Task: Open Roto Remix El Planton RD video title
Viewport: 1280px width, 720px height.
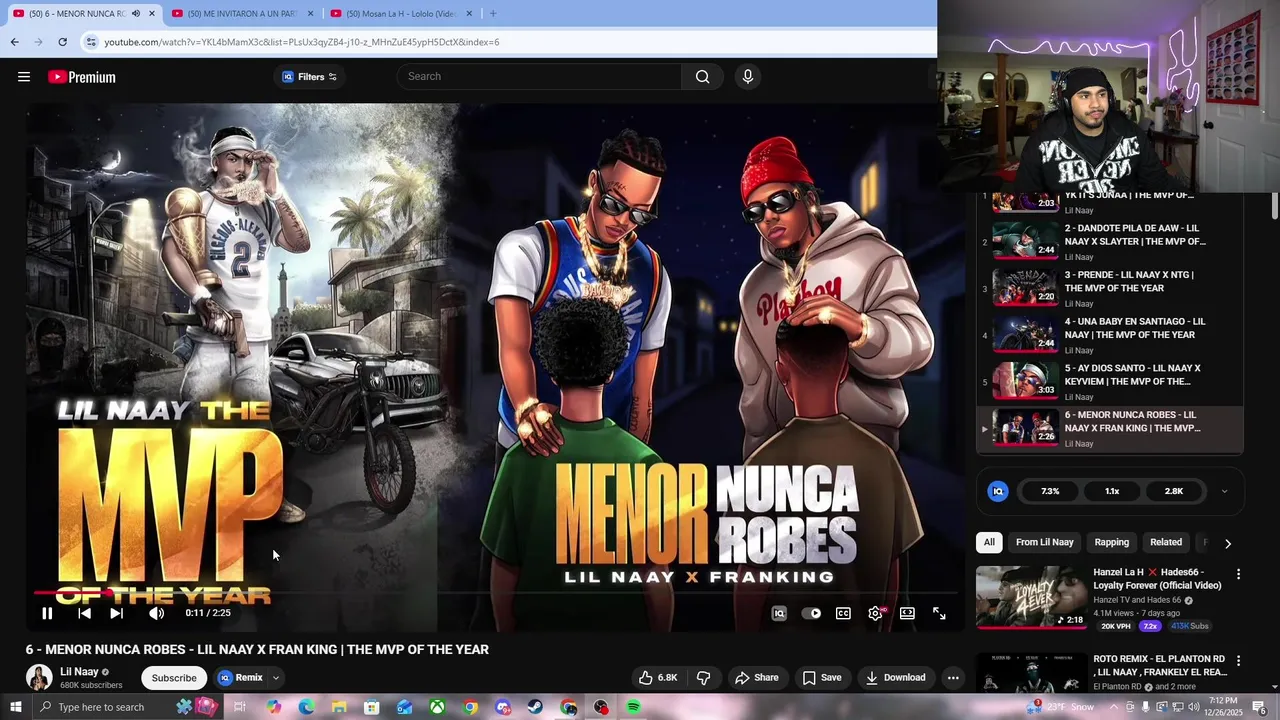Action: (x=1160, y=666)
